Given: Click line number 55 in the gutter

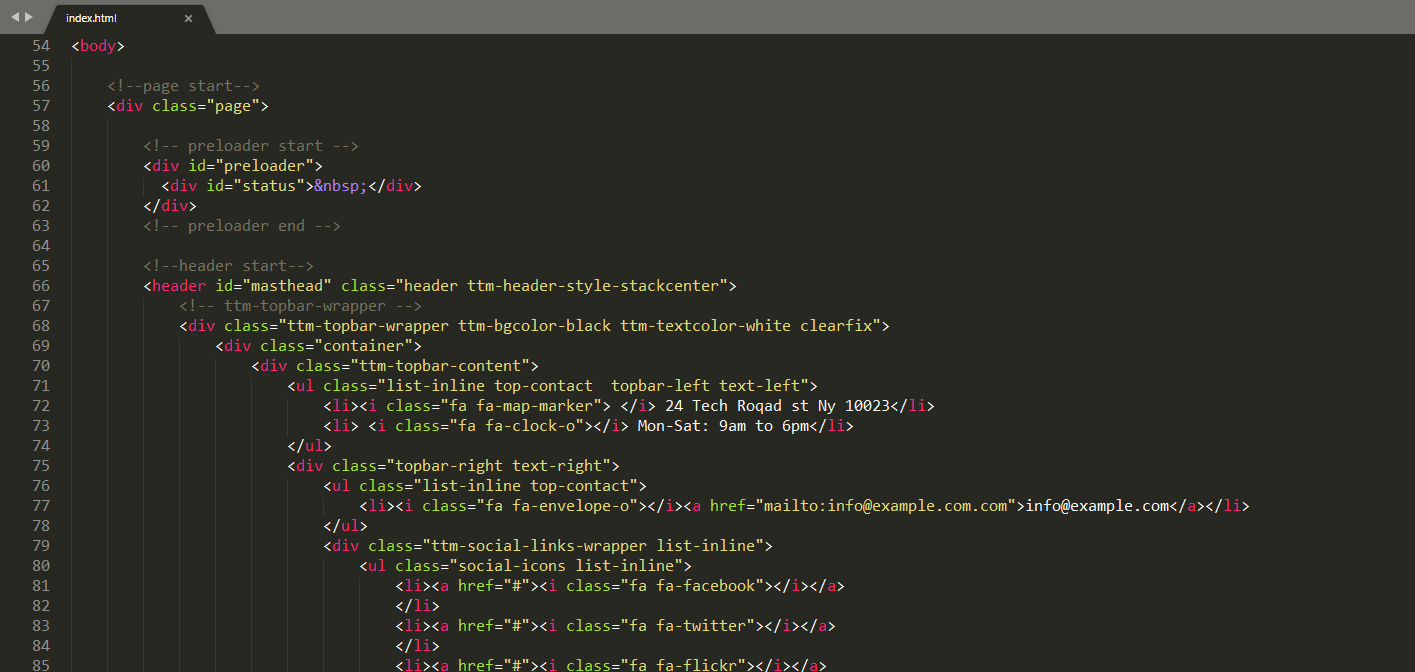Looking at the screenshot, I should pyautogui.click(x=40, y=66).
